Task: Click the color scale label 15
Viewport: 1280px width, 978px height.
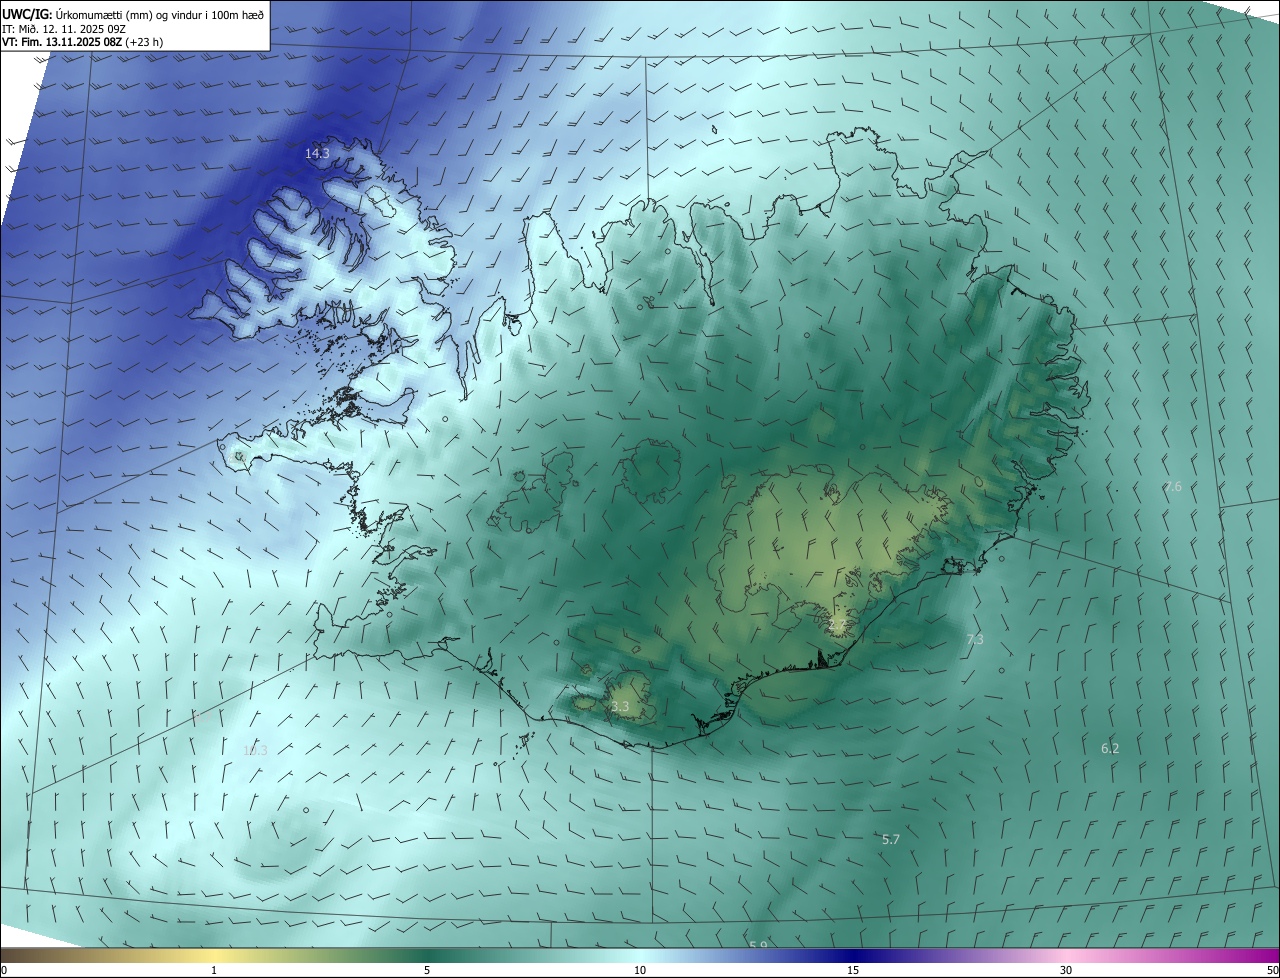Action: pyautogui.click(x=853, y=970)
